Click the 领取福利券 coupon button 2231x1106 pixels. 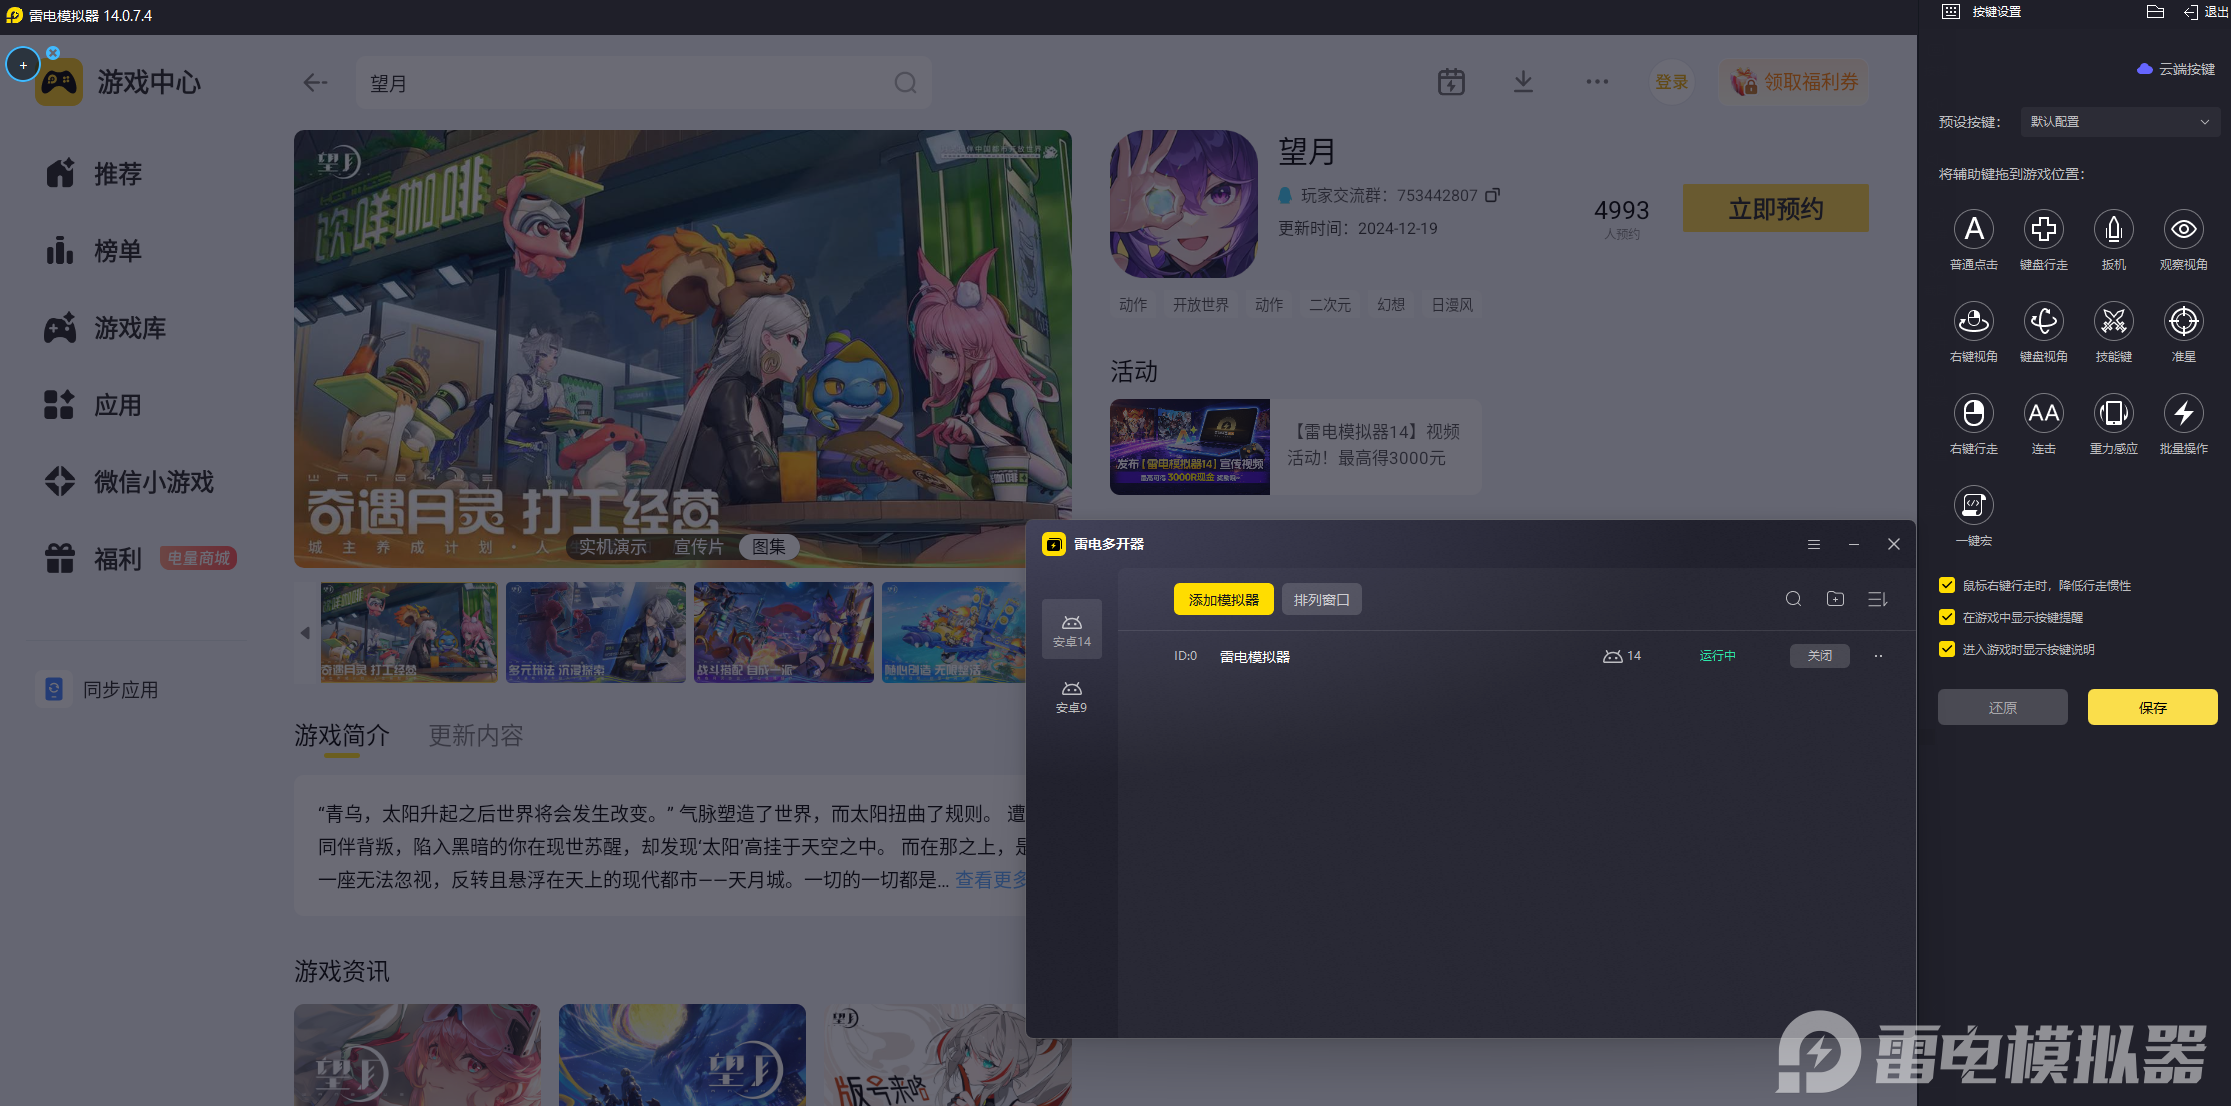pyautogui.click(x=1795, y=82)
